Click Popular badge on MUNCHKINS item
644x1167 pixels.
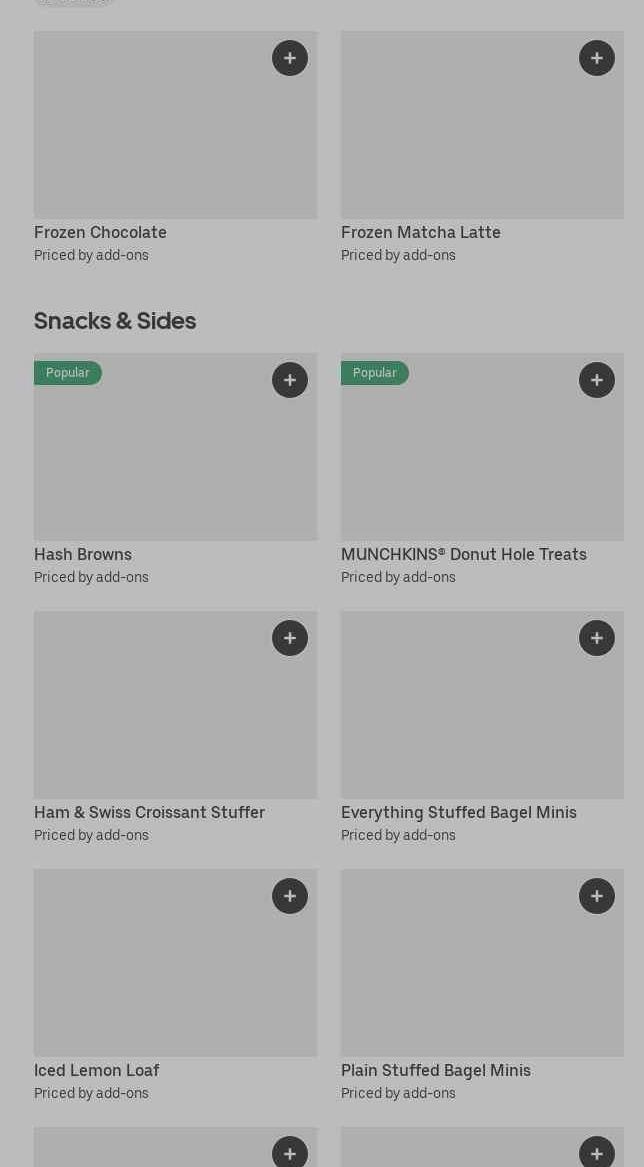[x=375, y=373]
